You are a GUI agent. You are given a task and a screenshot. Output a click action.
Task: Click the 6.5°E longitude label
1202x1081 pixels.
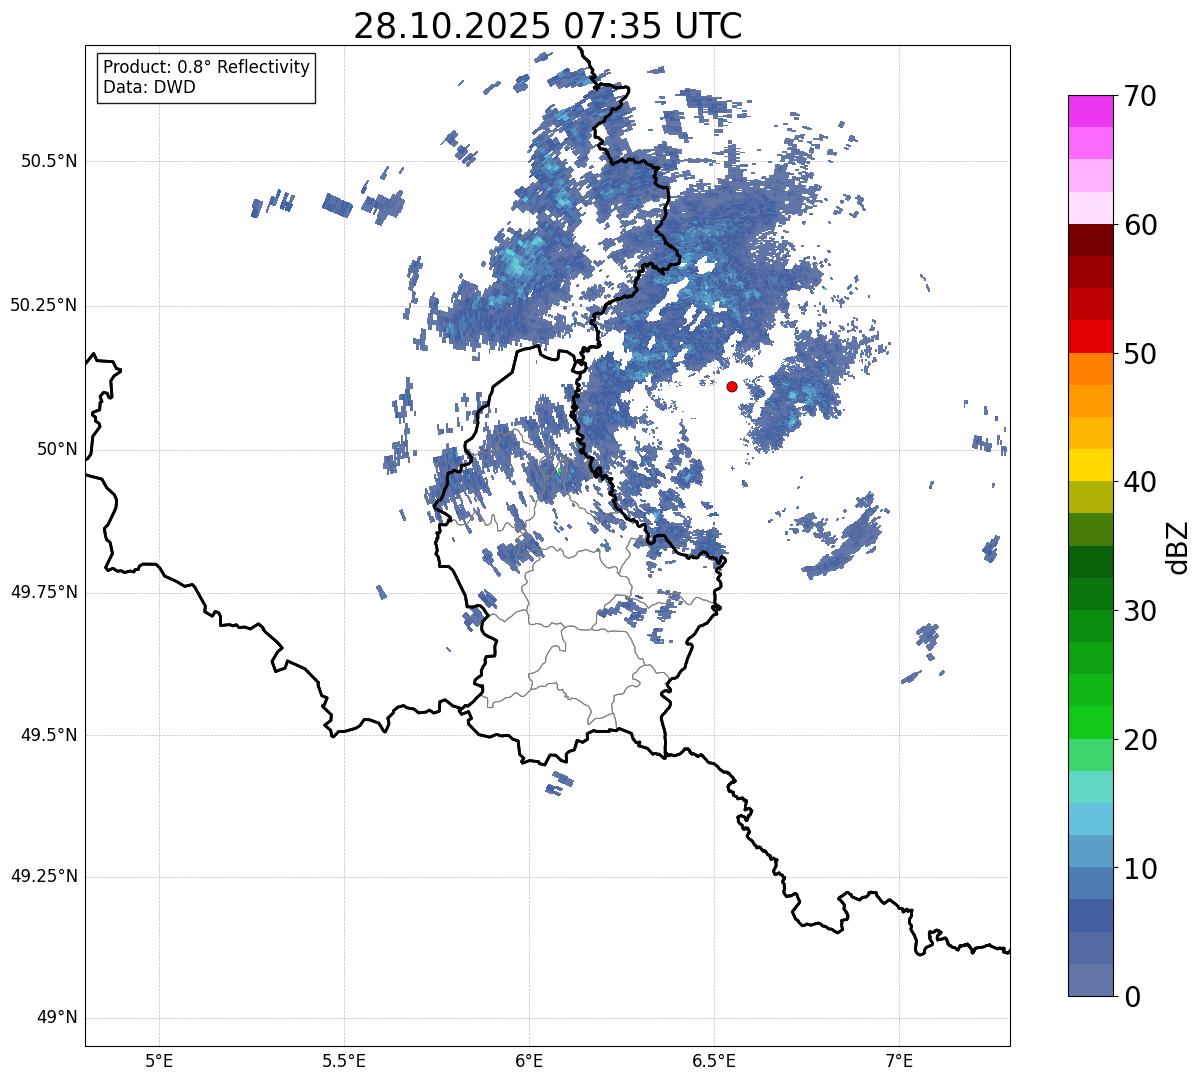click(714, 1061)
